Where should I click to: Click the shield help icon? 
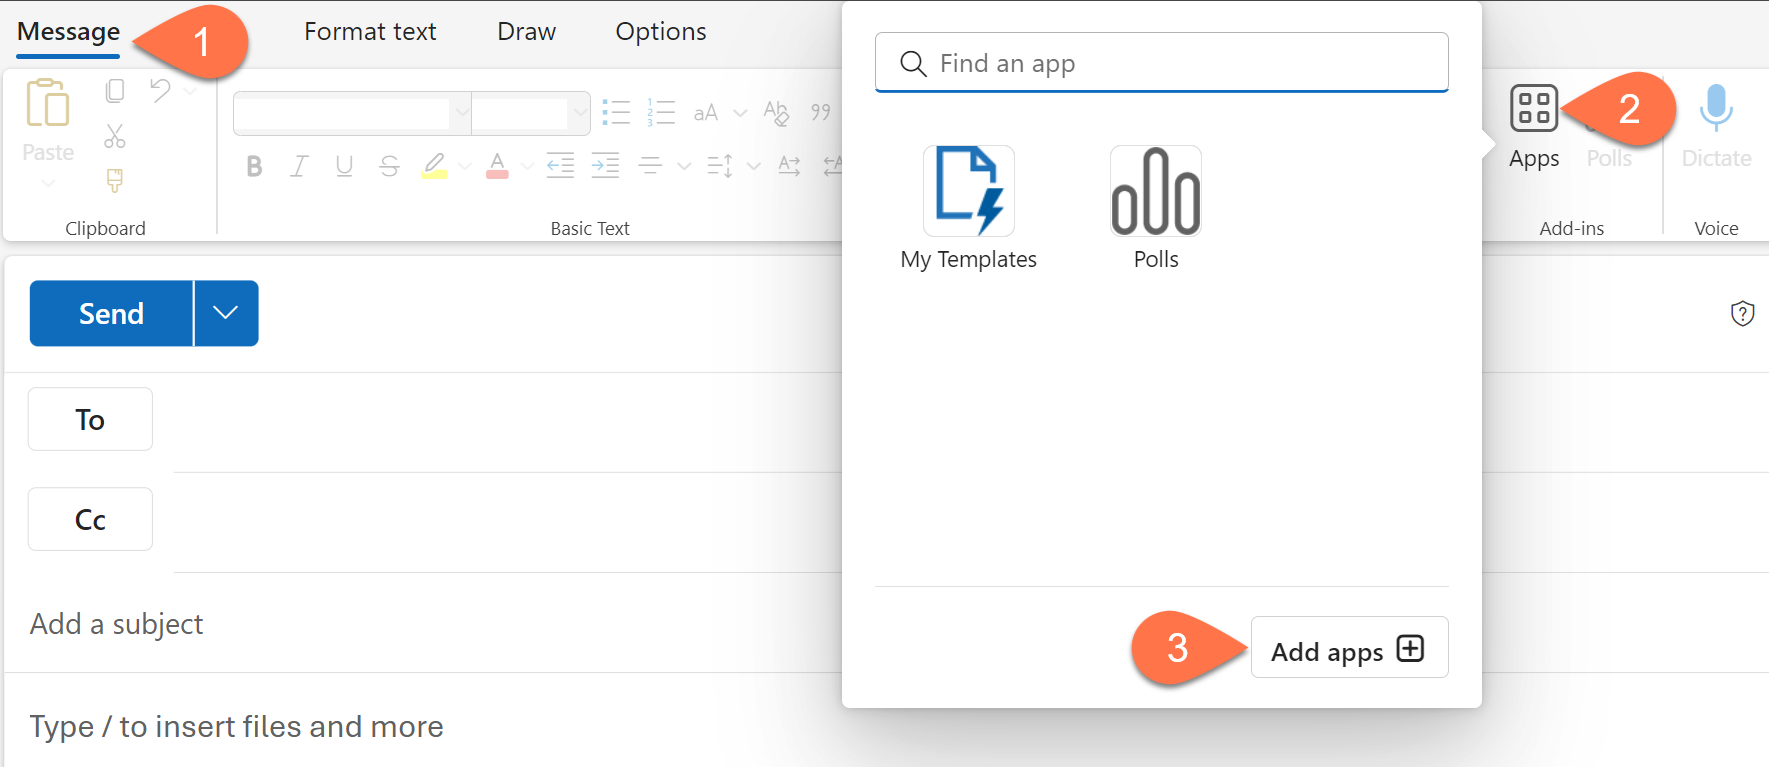(1742, 313)
